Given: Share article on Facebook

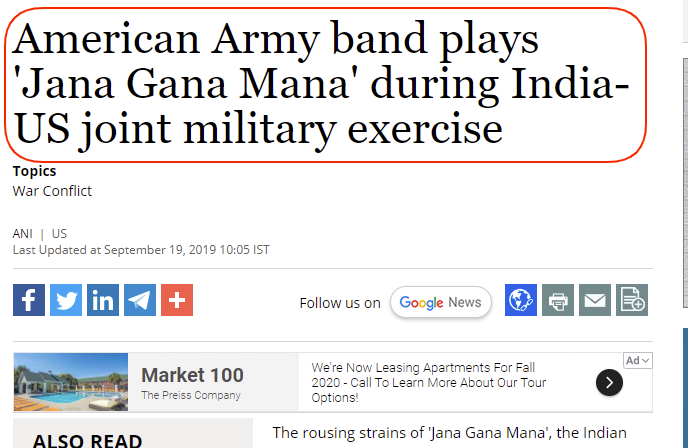Looking at the screenshot, I should 29,300.
